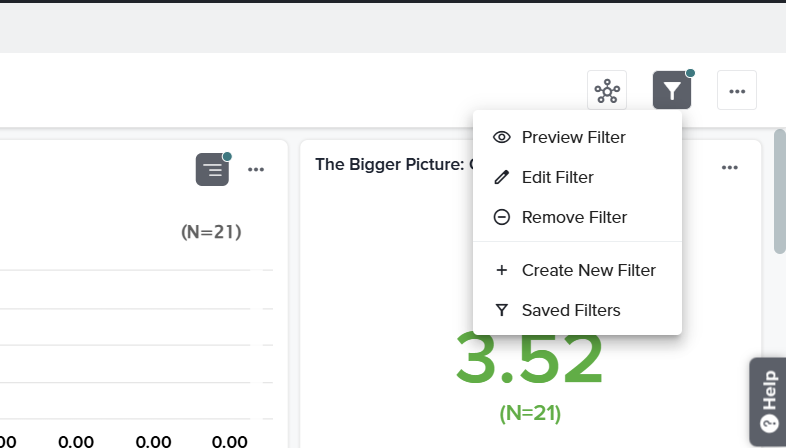The width and height of the screenshot is (786, 448).
Task: Click the dark funnel filter button
Action: 672,91
